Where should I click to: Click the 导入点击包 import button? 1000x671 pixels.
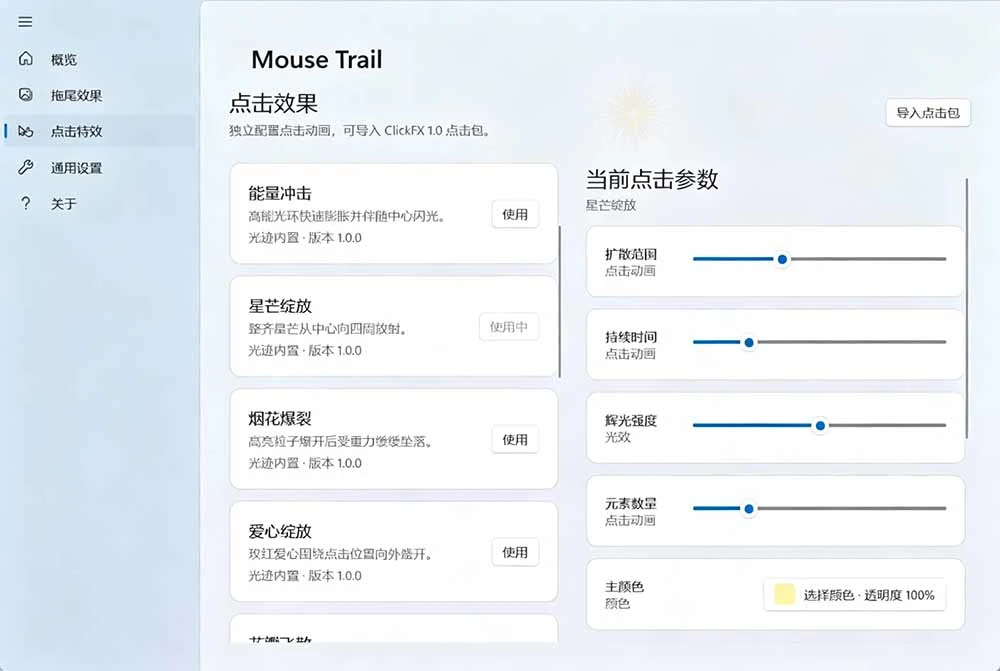(x=928, y=113)
